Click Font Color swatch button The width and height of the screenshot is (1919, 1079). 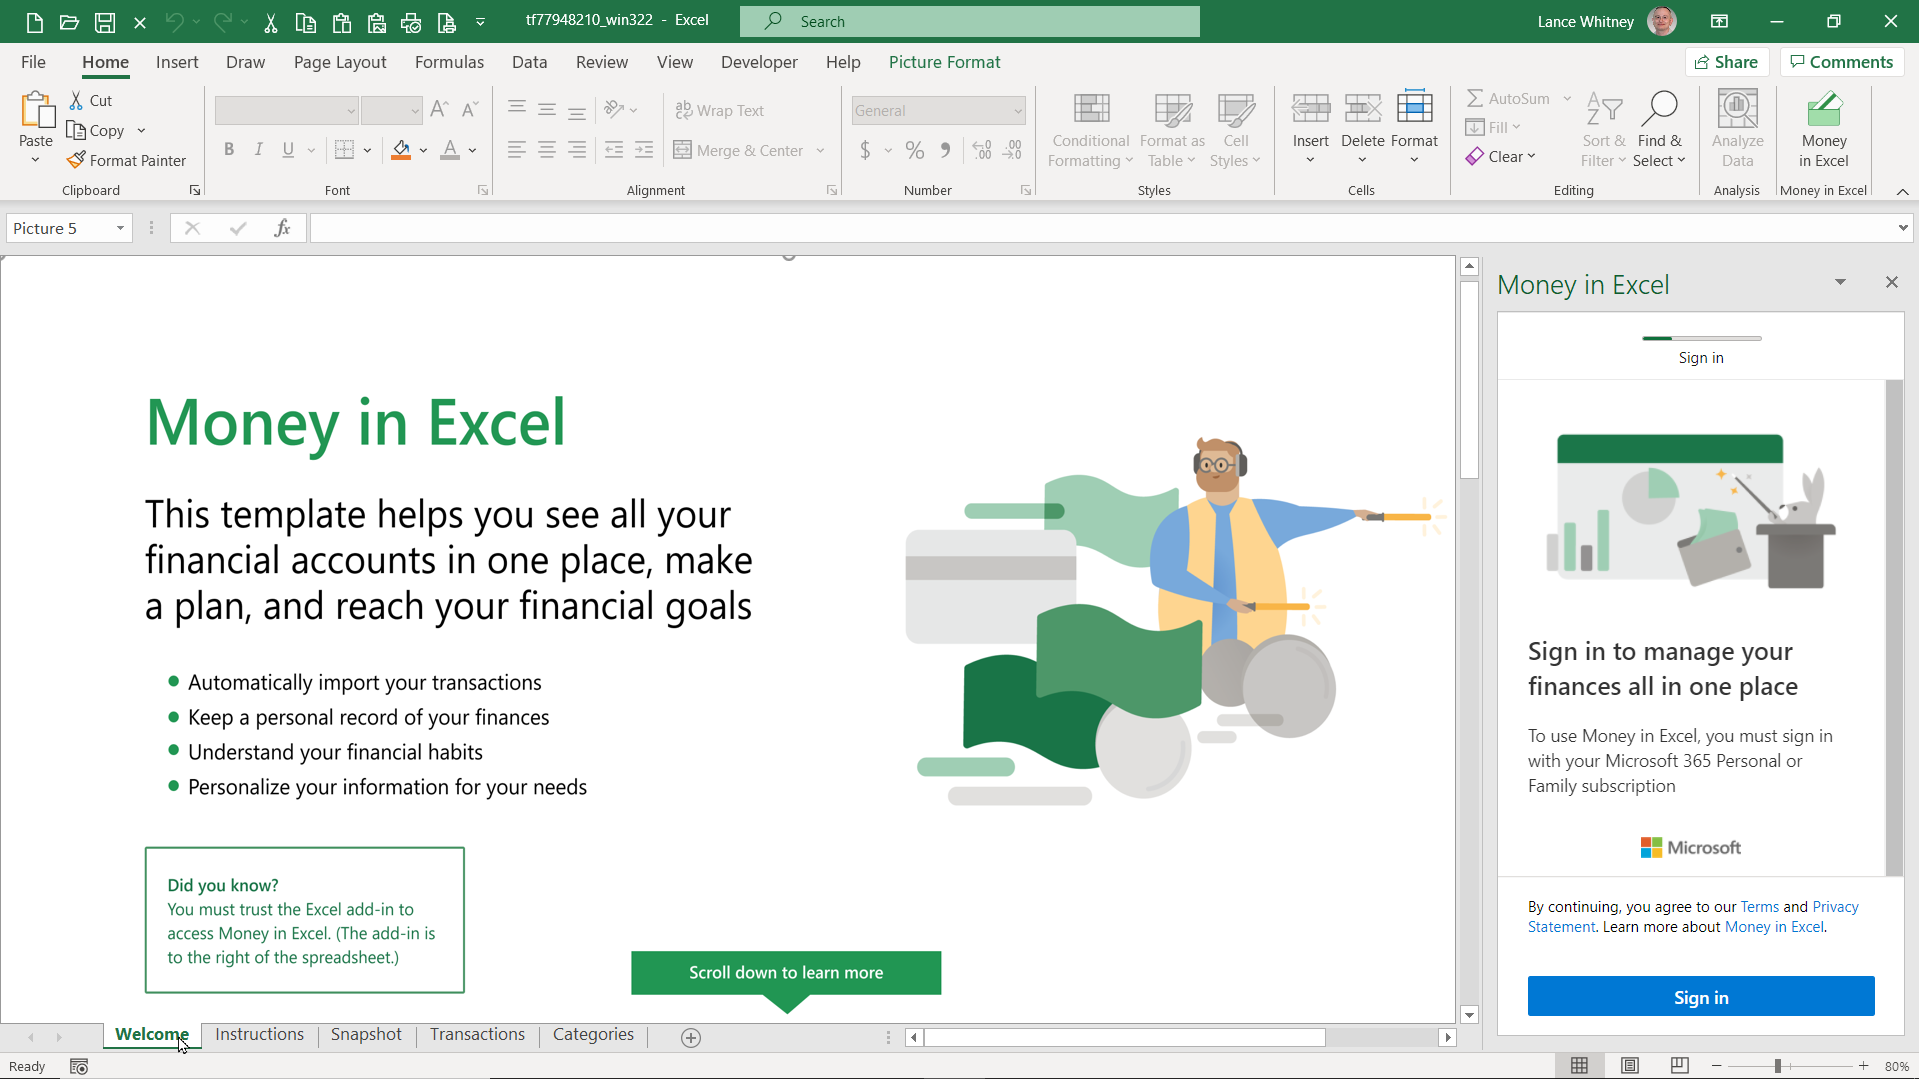pos(450,150)
